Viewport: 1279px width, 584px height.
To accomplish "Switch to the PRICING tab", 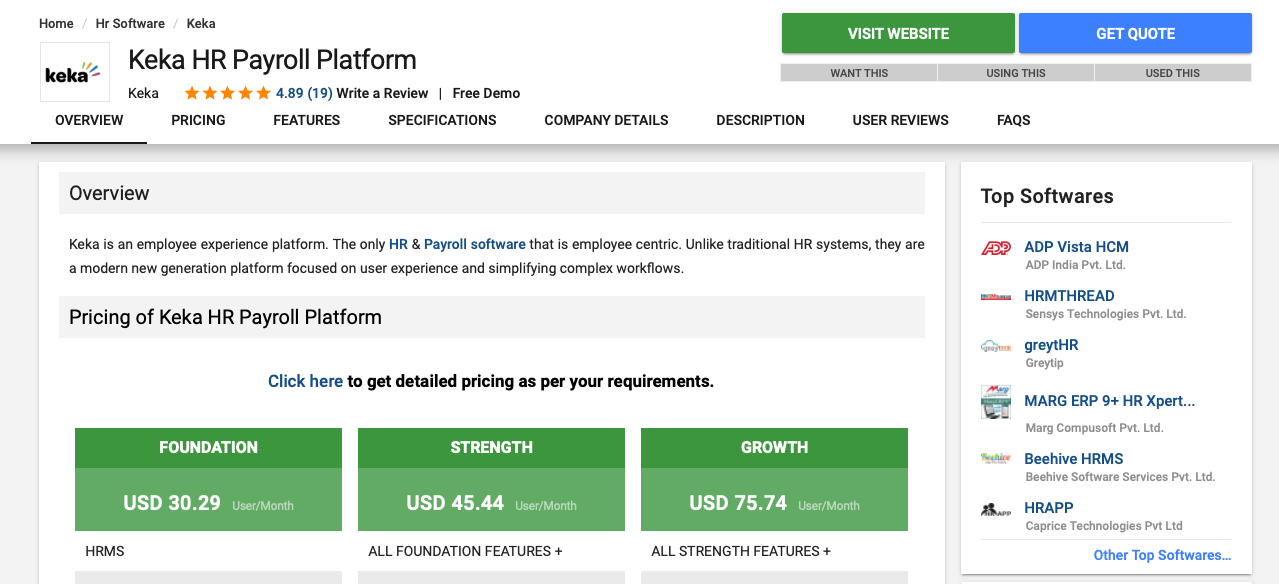I will pos(198,120).
